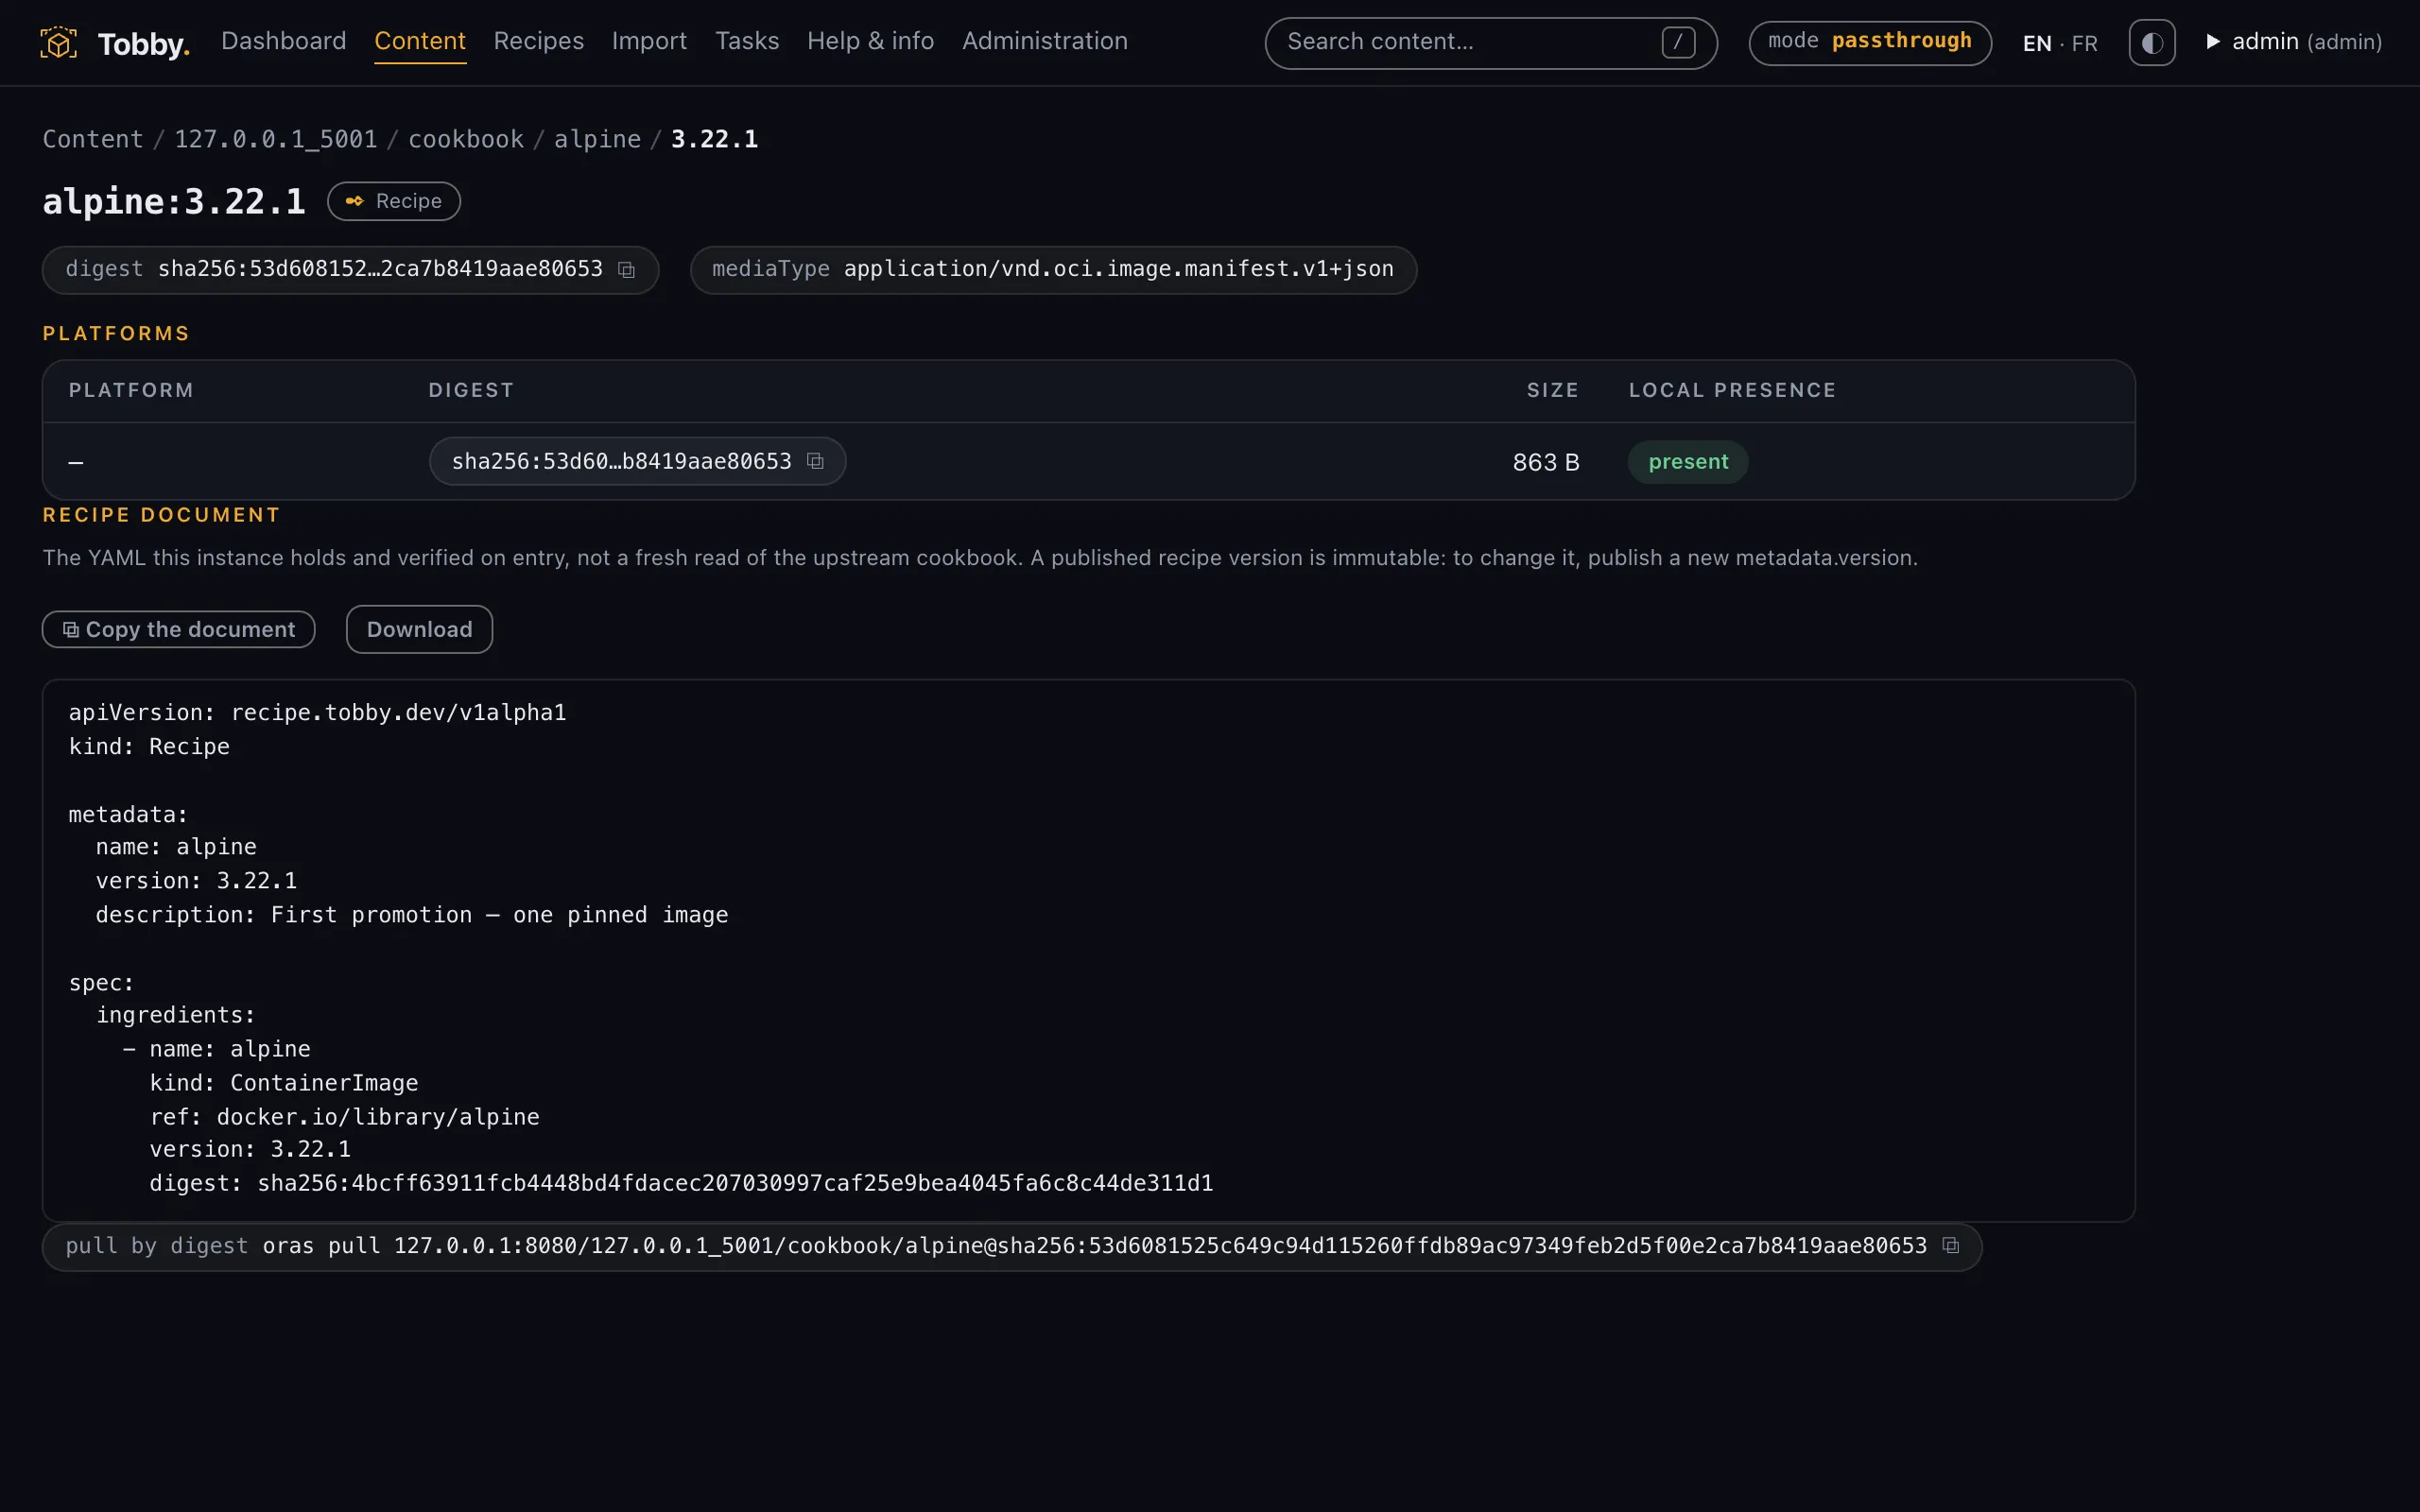The height and width of the screenshot is (1512, 2420).
Task: Expand the admin user menu
Action: pos(2293,42)
